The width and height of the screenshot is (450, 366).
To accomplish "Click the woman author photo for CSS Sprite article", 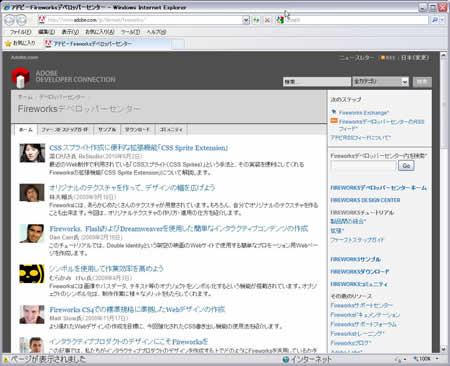I will pos(32,153).
